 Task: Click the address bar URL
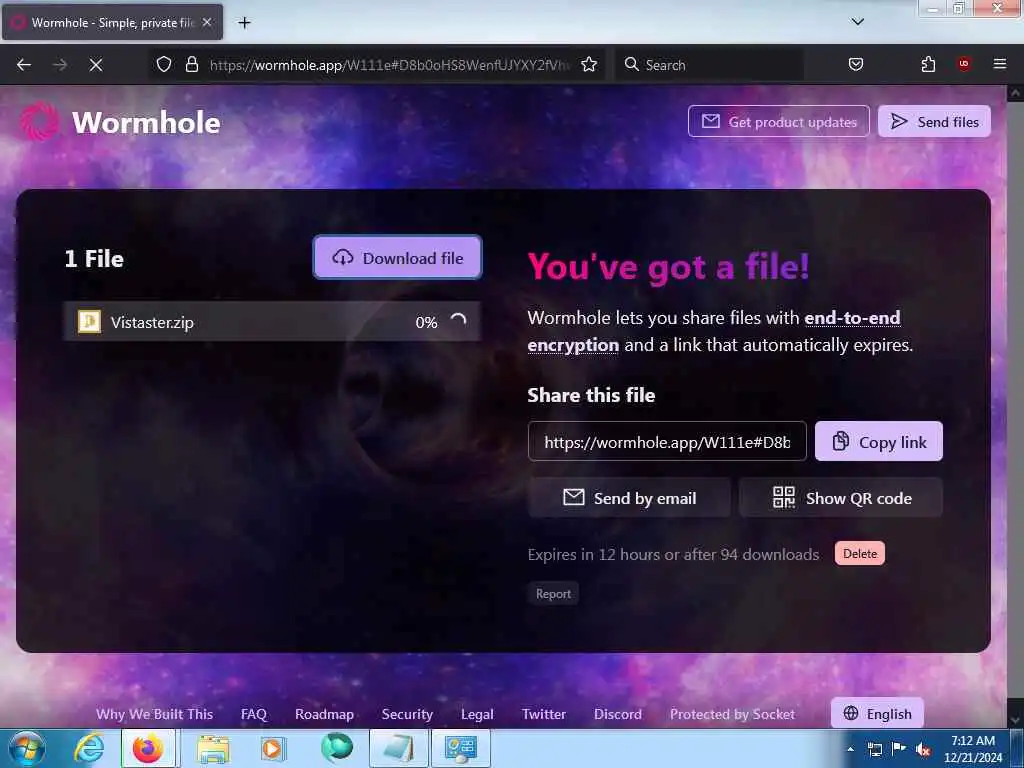389,65
